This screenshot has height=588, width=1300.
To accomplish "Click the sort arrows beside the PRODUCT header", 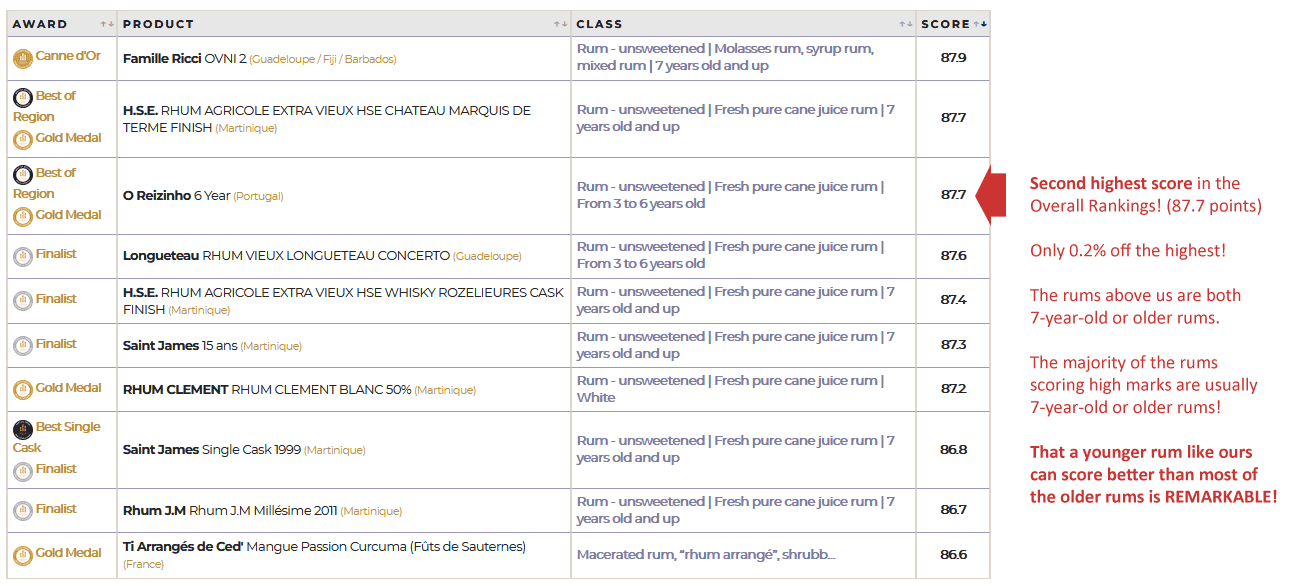I will tap(560, 24).
